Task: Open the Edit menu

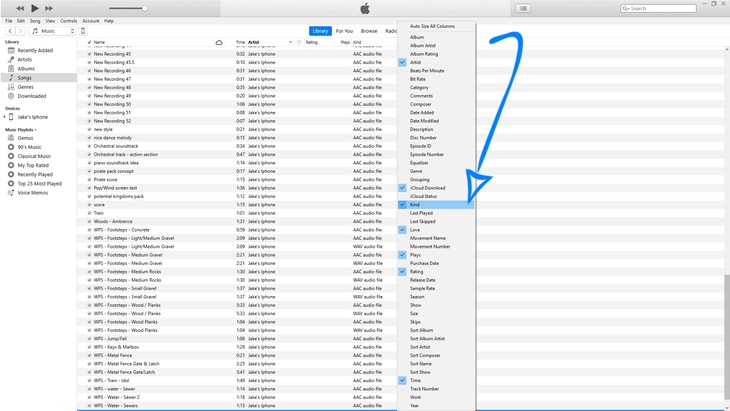Action: pos(21,21)
